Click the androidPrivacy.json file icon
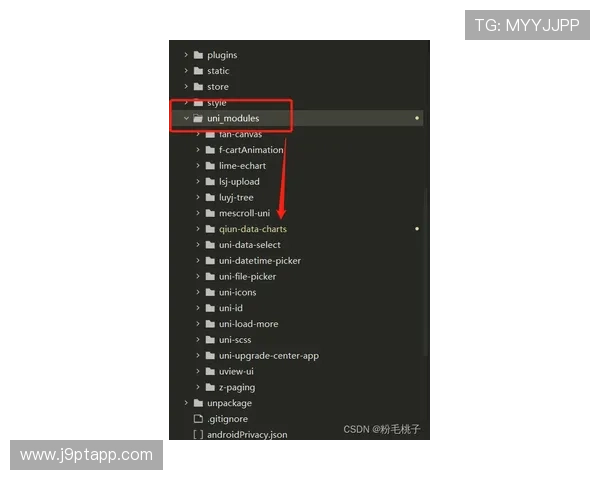The height and width of the screenshot is (480, 600). click(x=198, y=435)
